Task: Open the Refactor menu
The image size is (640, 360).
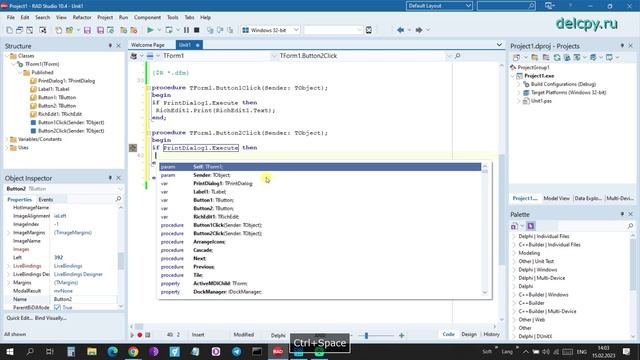Action: click(x=82, y=18)
